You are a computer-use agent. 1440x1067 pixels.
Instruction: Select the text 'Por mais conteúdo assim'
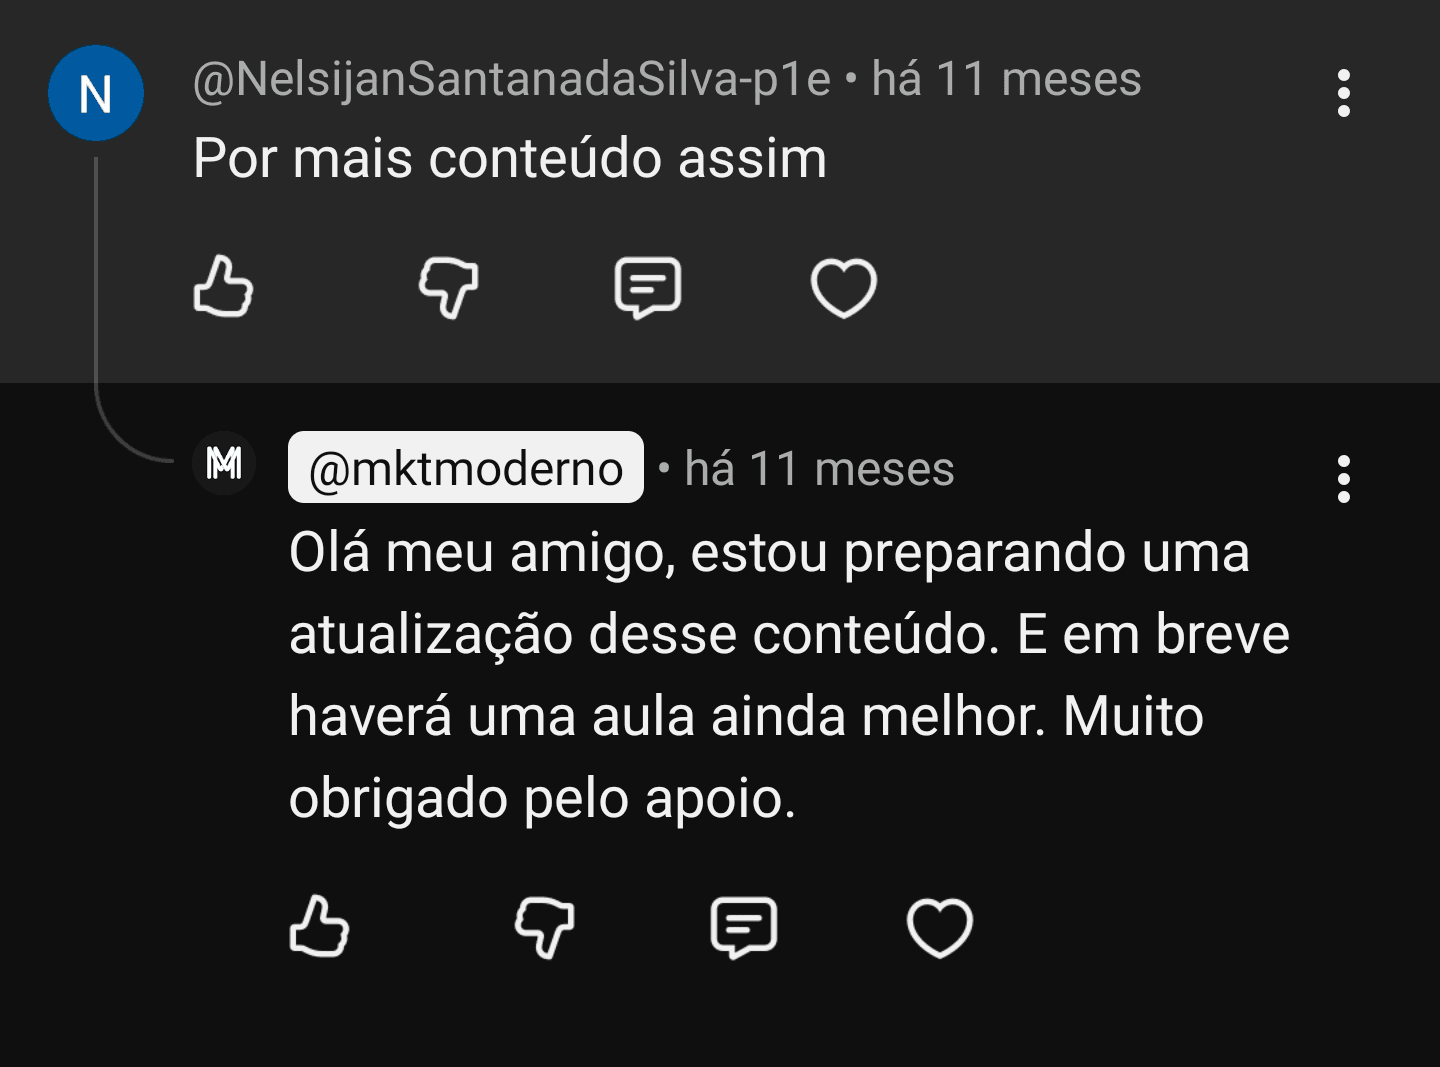point(510,158)
